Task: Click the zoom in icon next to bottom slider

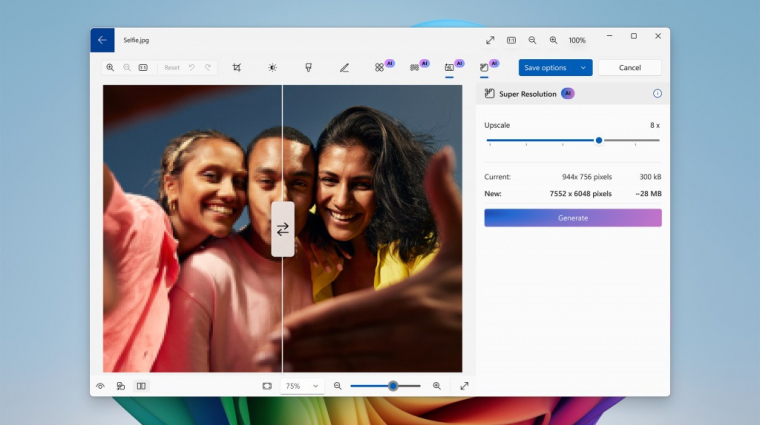Action: point(437,386)
